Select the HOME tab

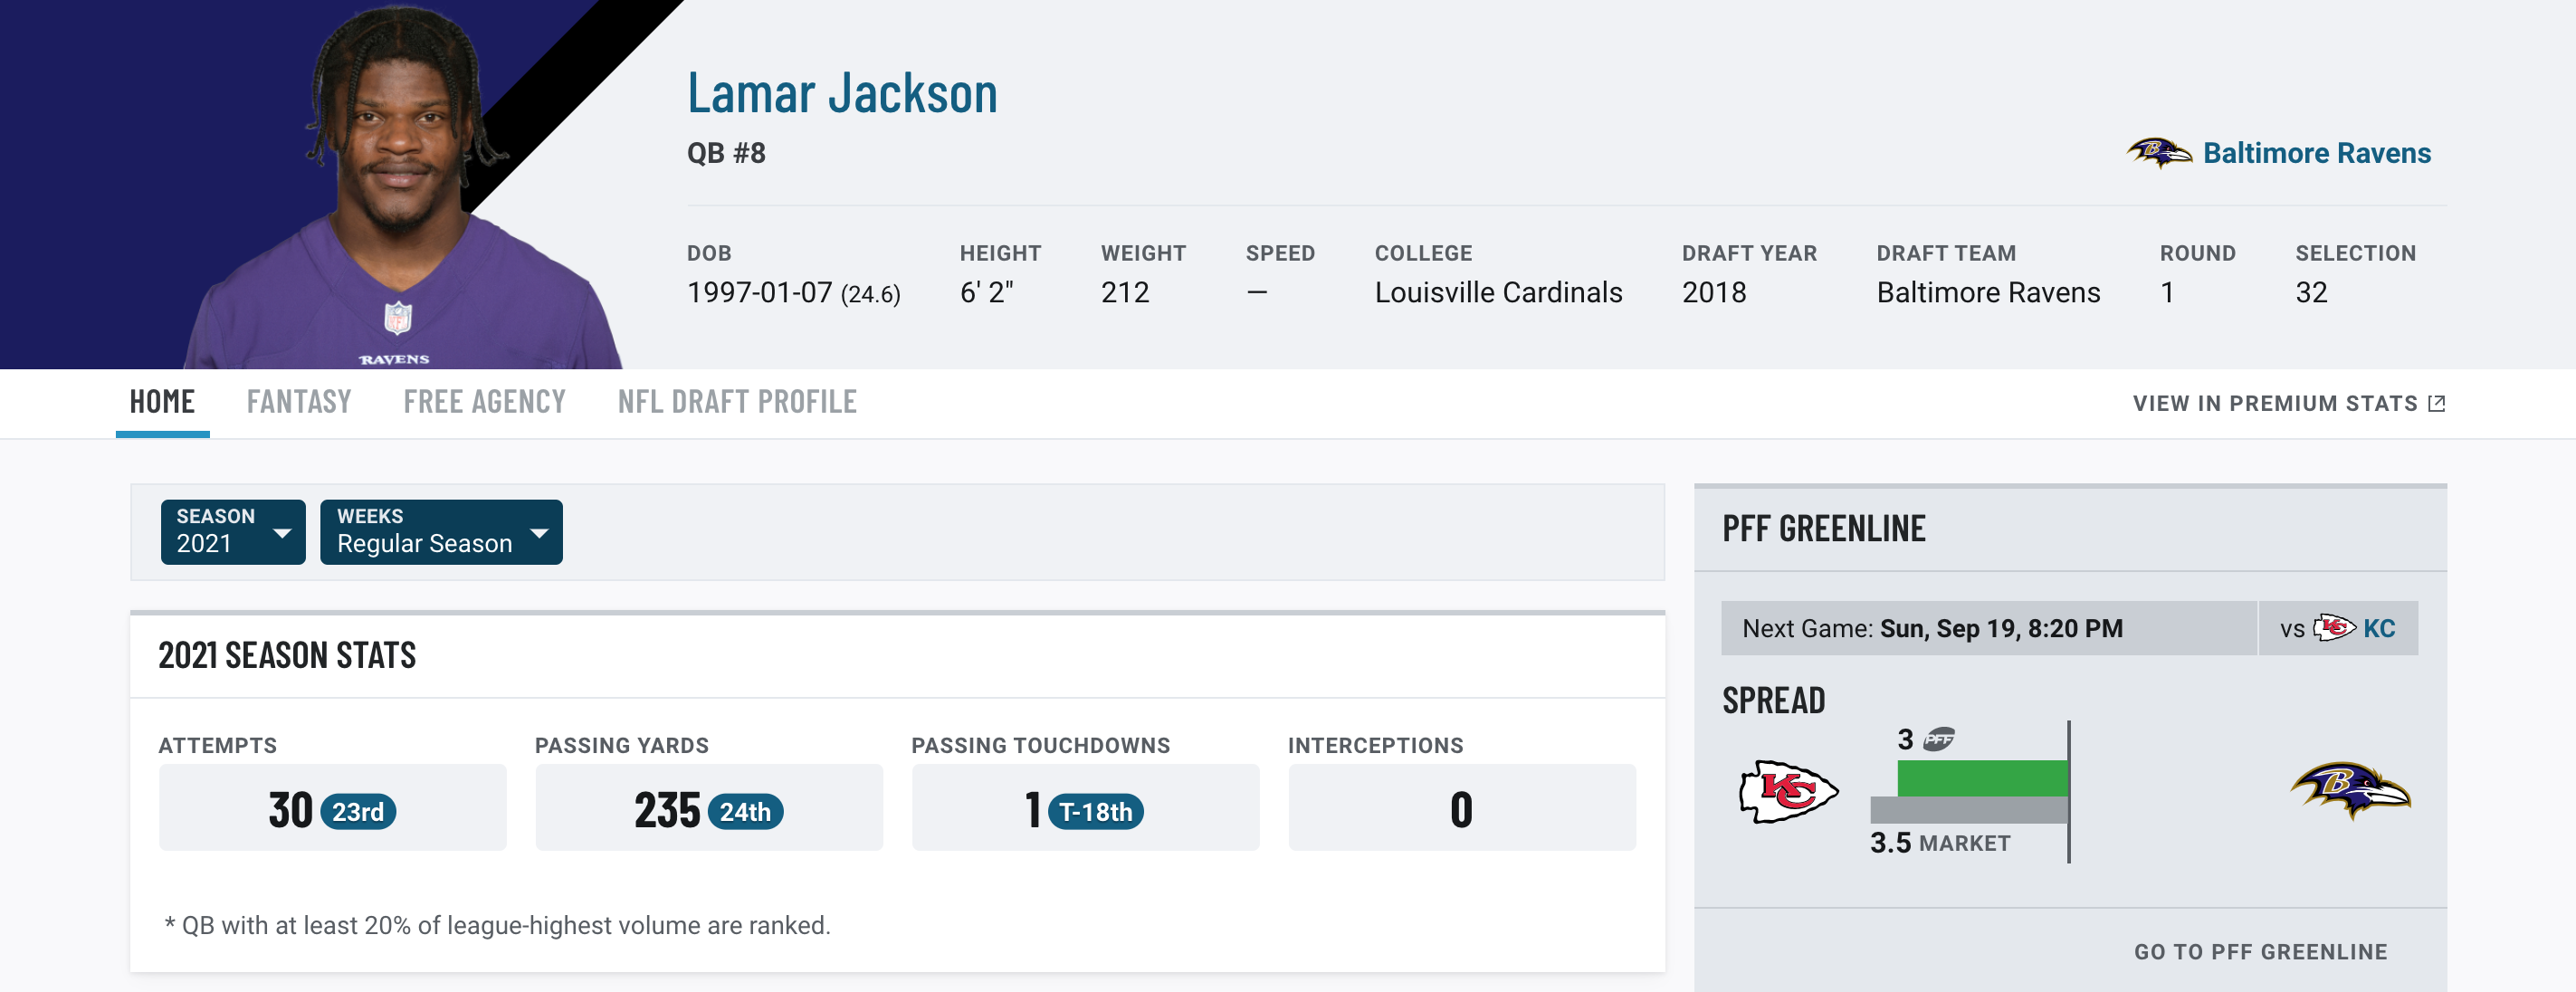[163, 401]
